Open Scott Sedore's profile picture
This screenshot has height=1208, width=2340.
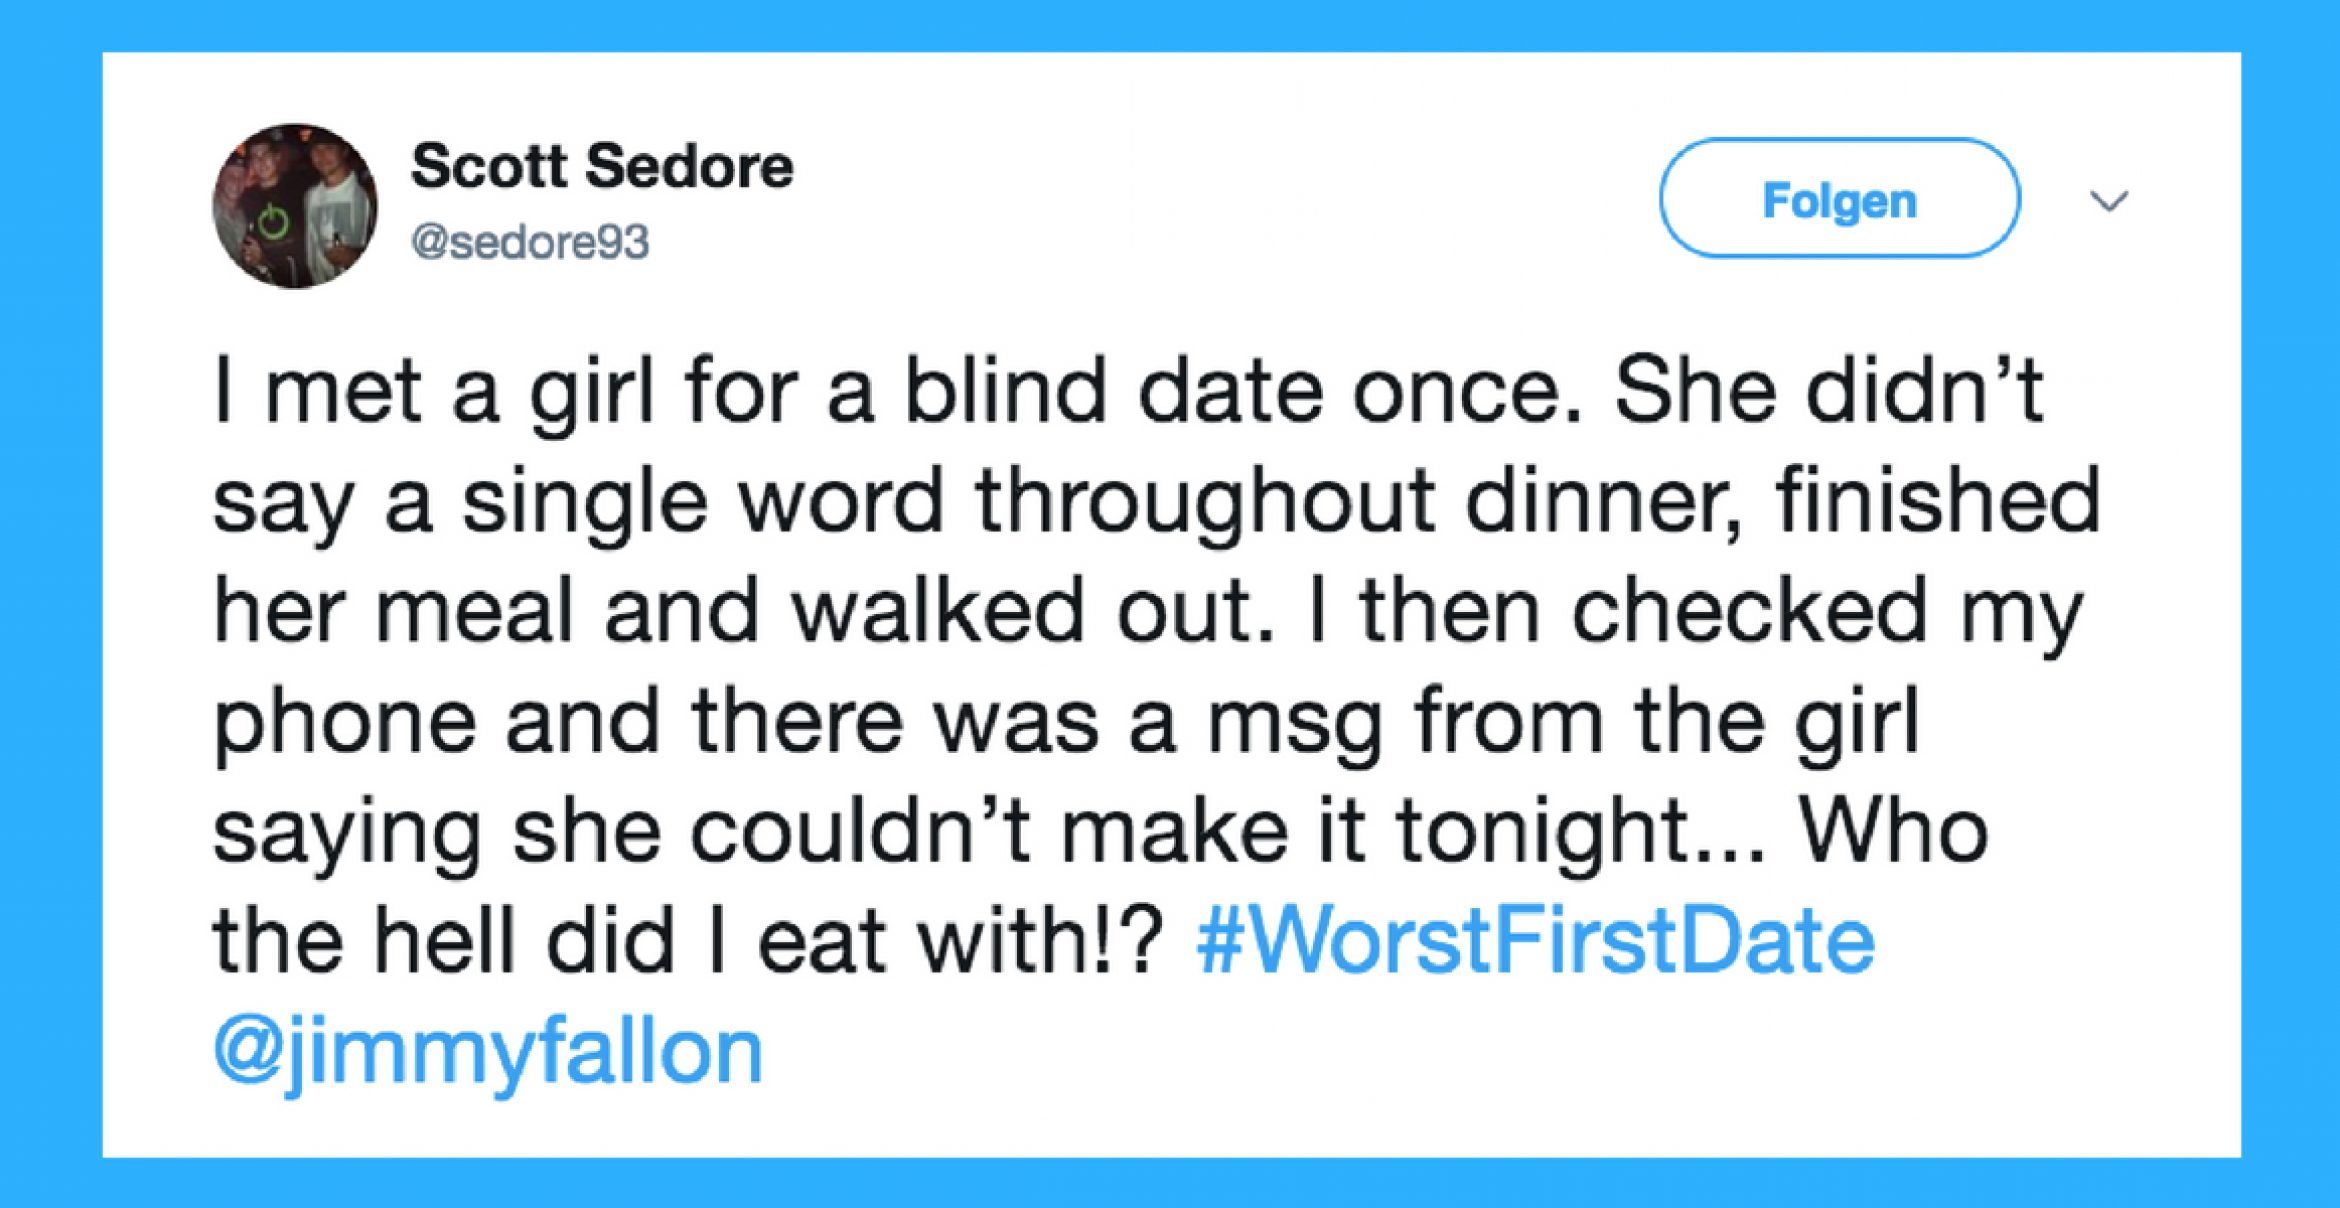click(x=295, y=206)
